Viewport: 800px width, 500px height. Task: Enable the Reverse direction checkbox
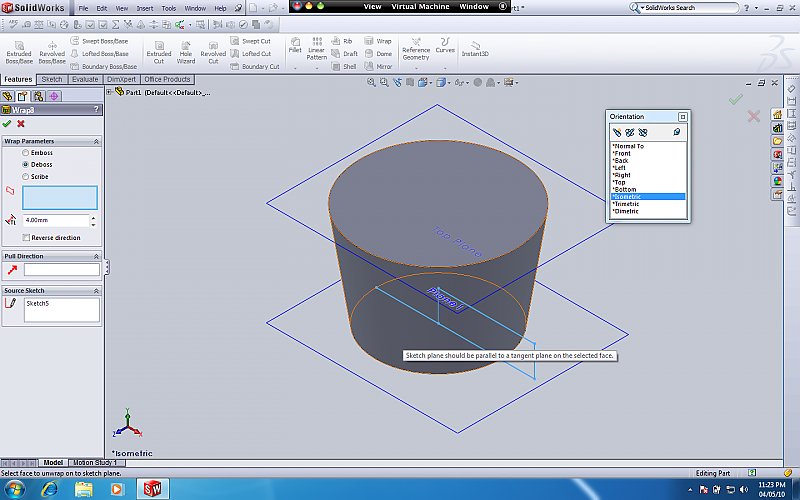click(x=26, y=238)
